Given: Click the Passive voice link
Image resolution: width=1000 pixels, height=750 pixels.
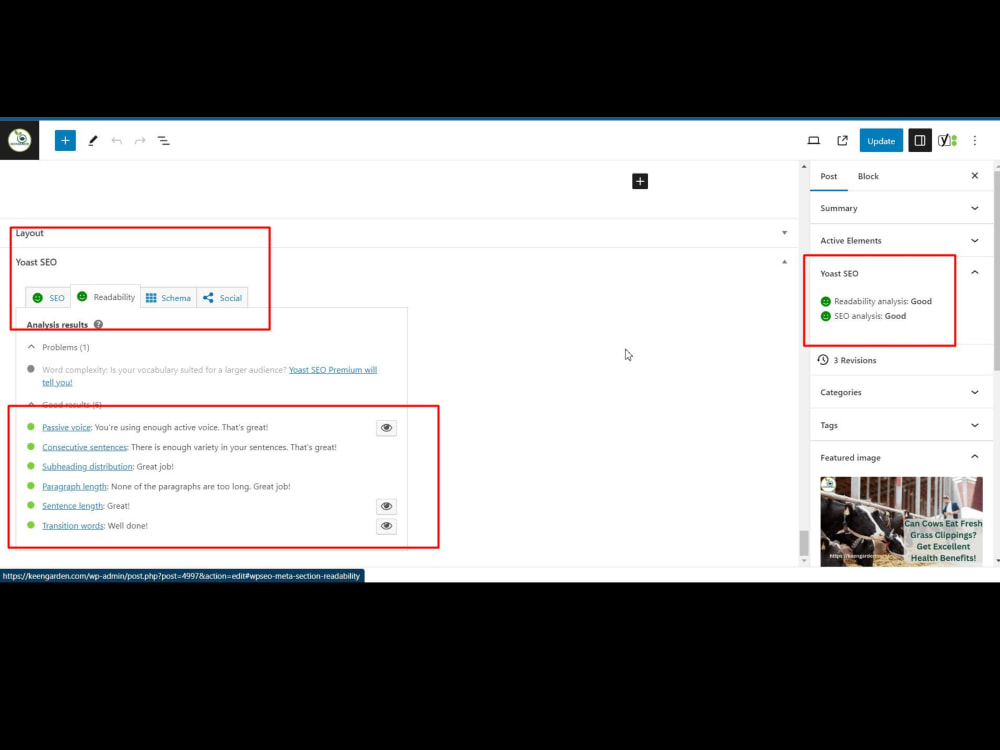Looking at the screenshot, I should point(66,427).
